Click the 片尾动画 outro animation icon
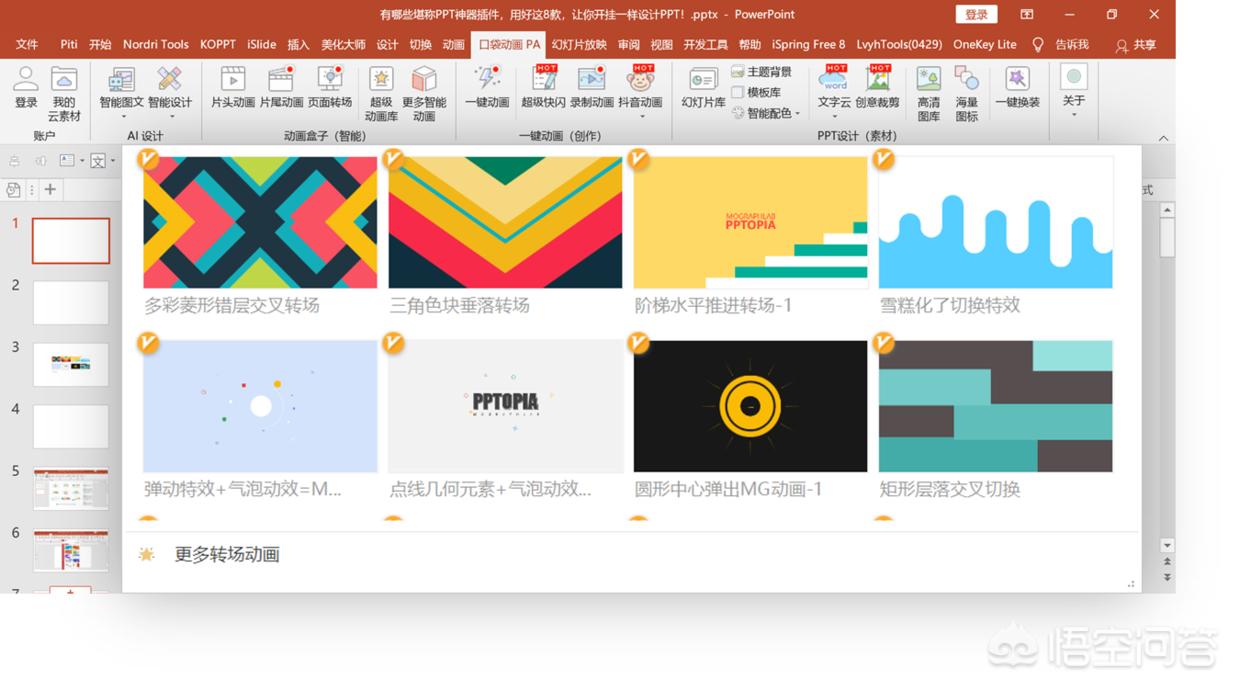Image resolution: width=1240 pixels, height=691 pixels. [x=281, y=80]
